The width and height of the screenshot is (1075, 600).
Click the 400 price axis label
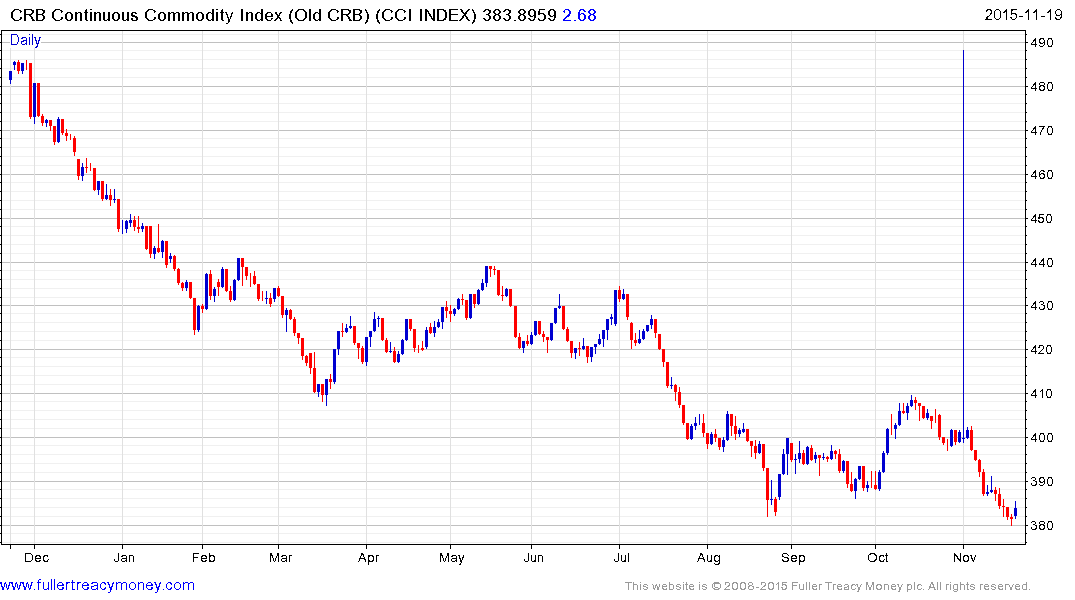pos(1042,437)
